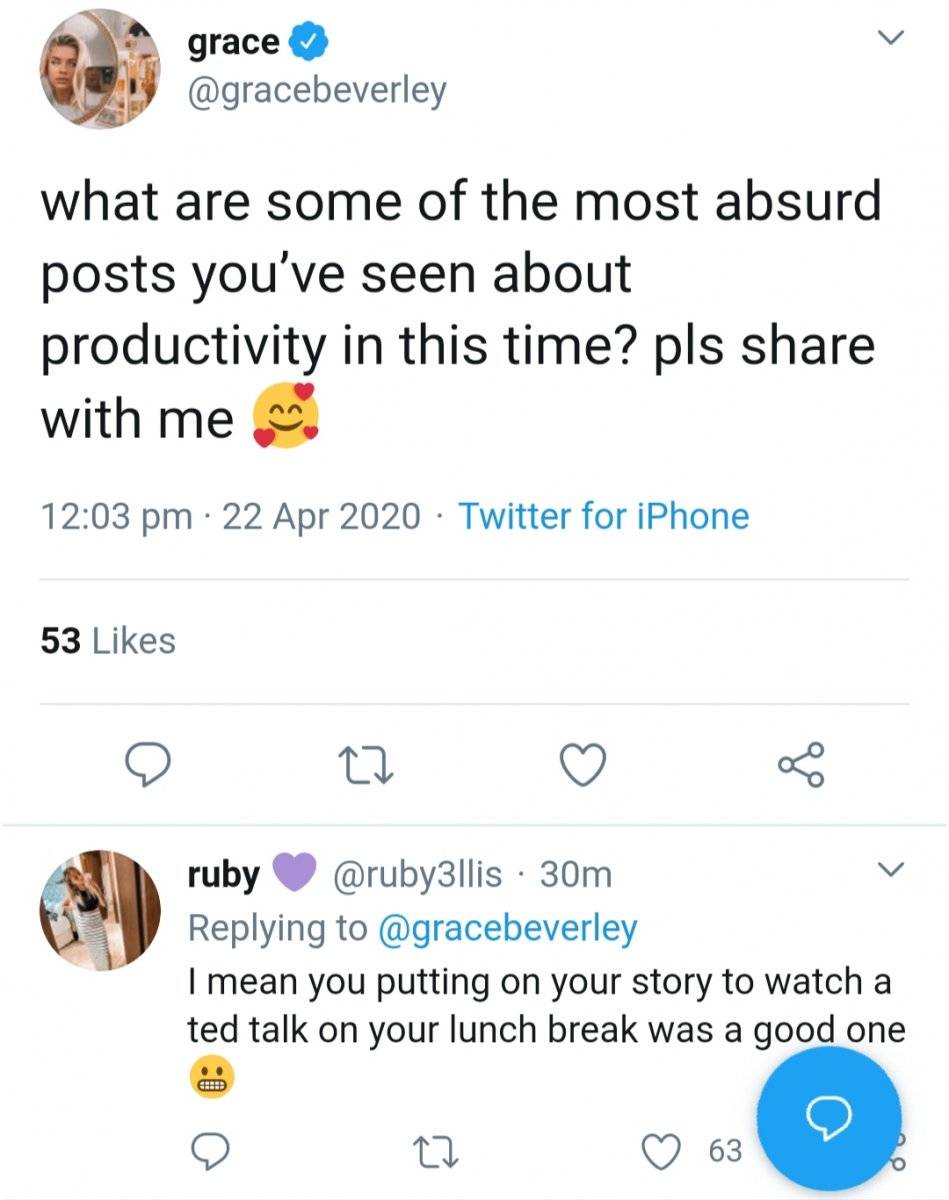Reply to ruby's comment
The width and height of the screenshot is (949, 1200).
pyautogui.click(x=210, y=1151)
